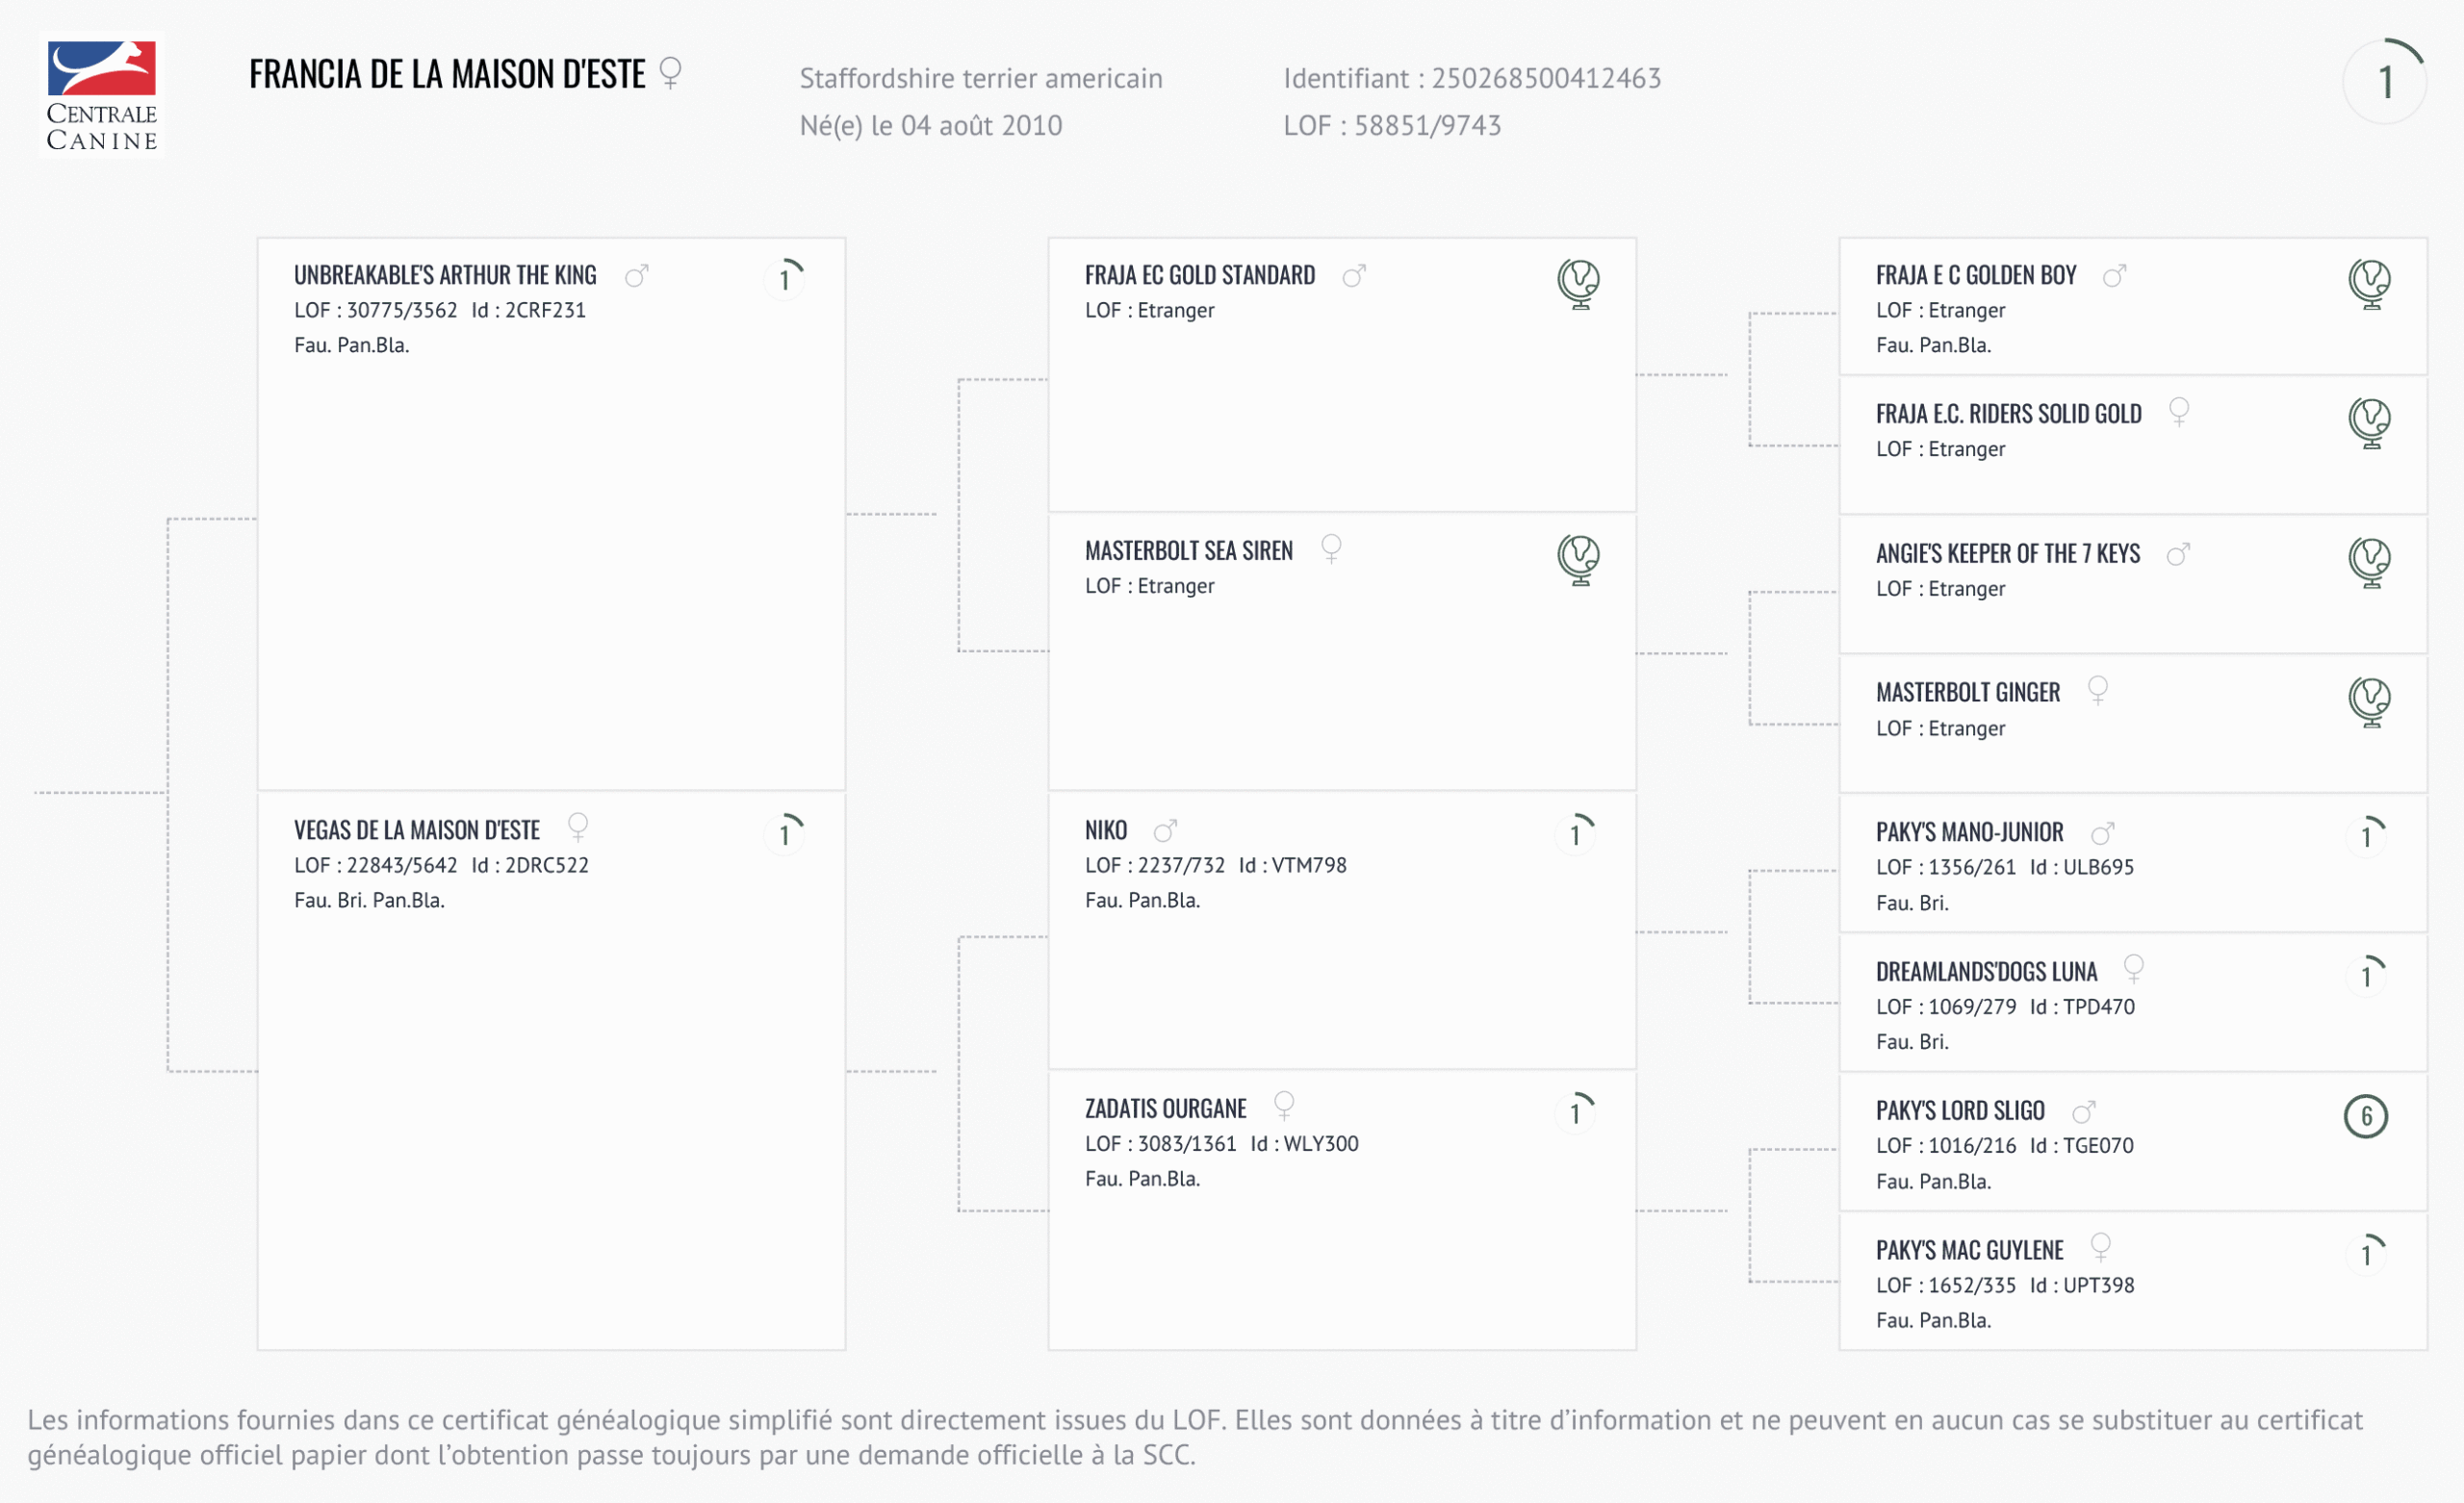Open the UNBREAKABLE'S ARTHUR THE KING pedigree

click(445, 275)
